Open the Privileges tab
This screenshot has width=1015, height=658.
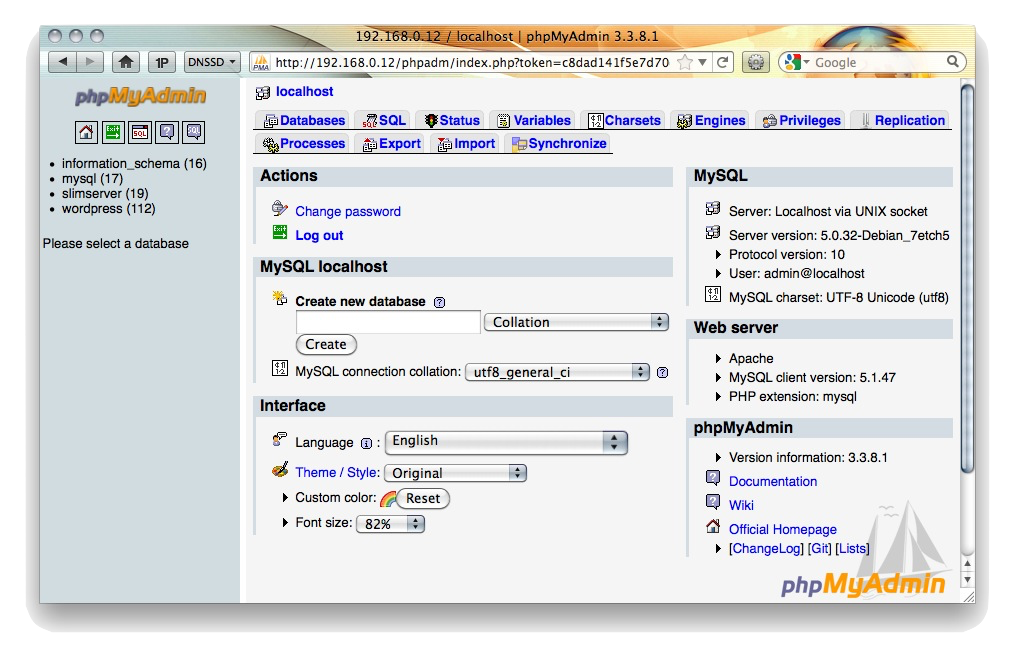801,120
